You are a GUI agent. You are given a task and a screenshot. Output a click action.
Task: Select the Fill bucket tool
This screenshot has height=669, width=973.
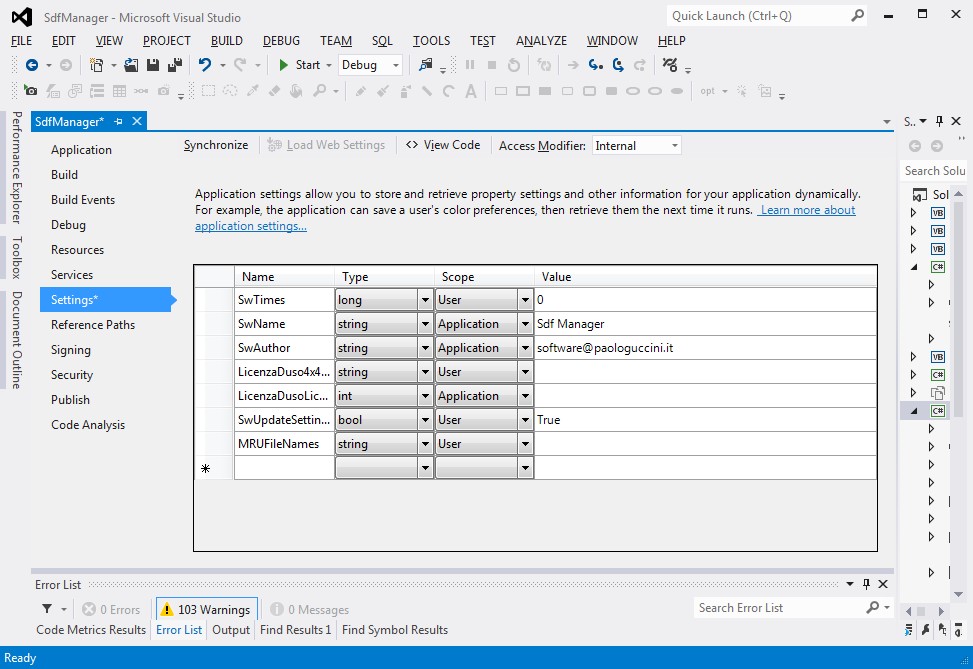pyautogui.click(x=297, y=91)
